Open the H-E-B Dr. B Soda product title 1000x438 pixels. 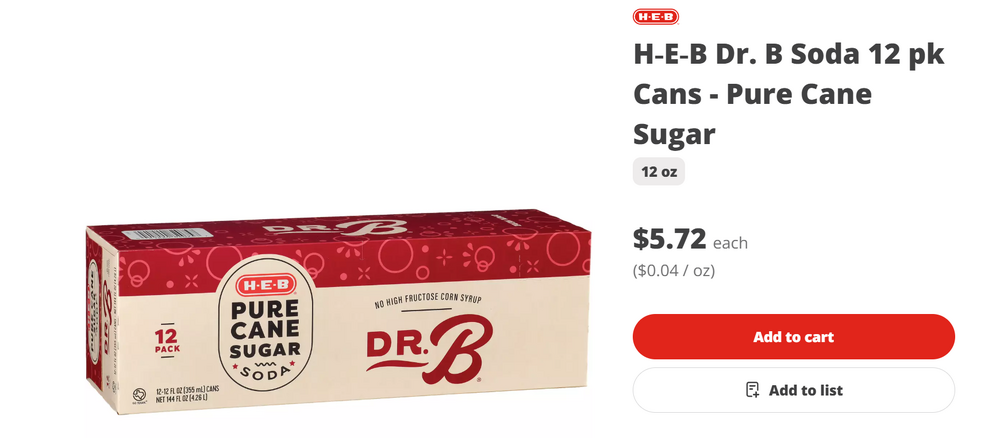[788, 94]
